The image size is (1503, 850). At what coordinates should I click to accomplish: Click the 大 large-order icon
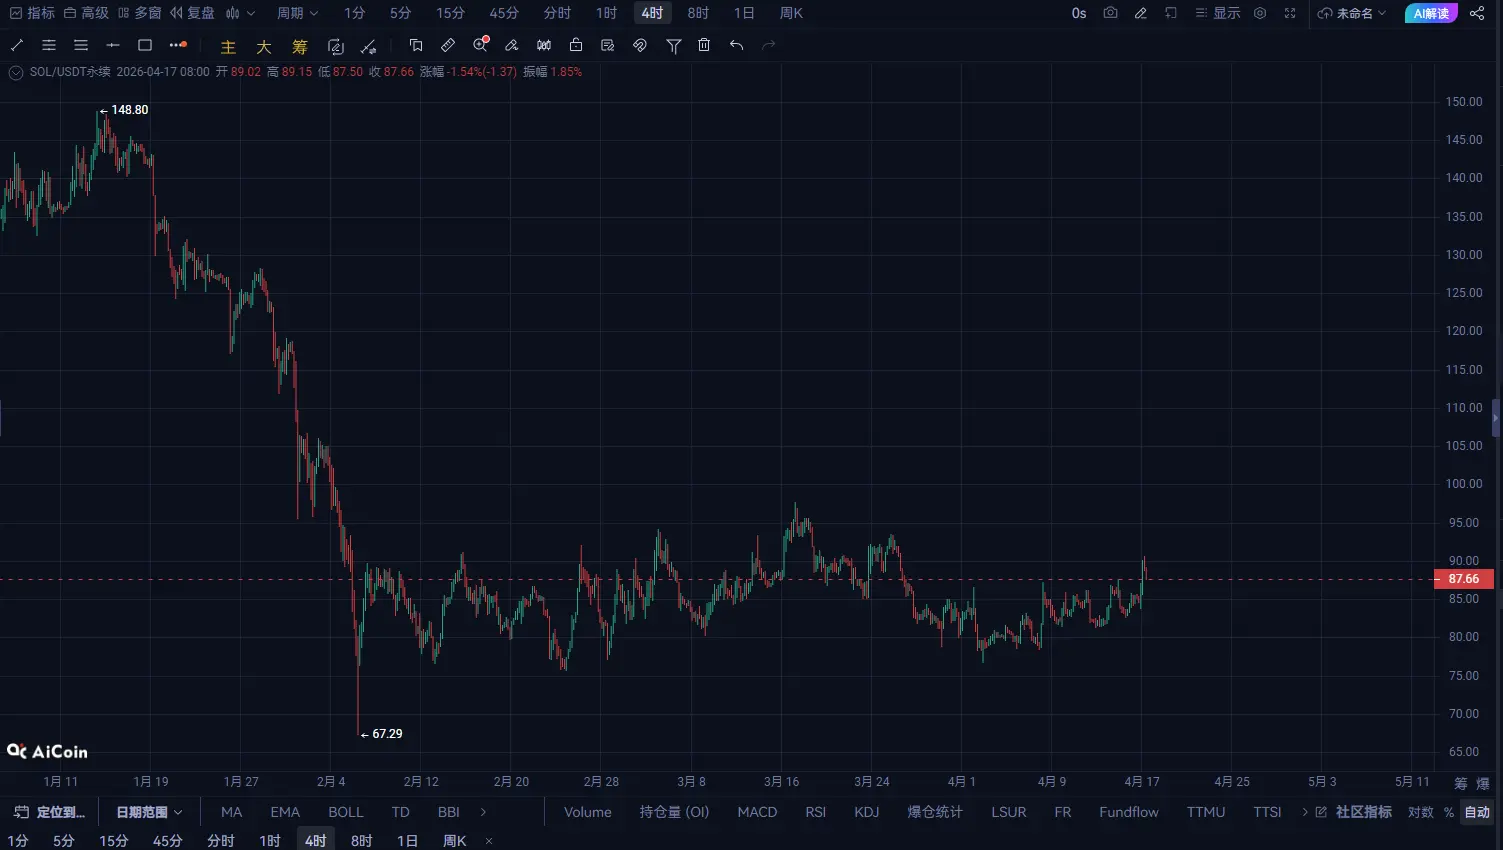pyautogui.click(x=264, y=46)
